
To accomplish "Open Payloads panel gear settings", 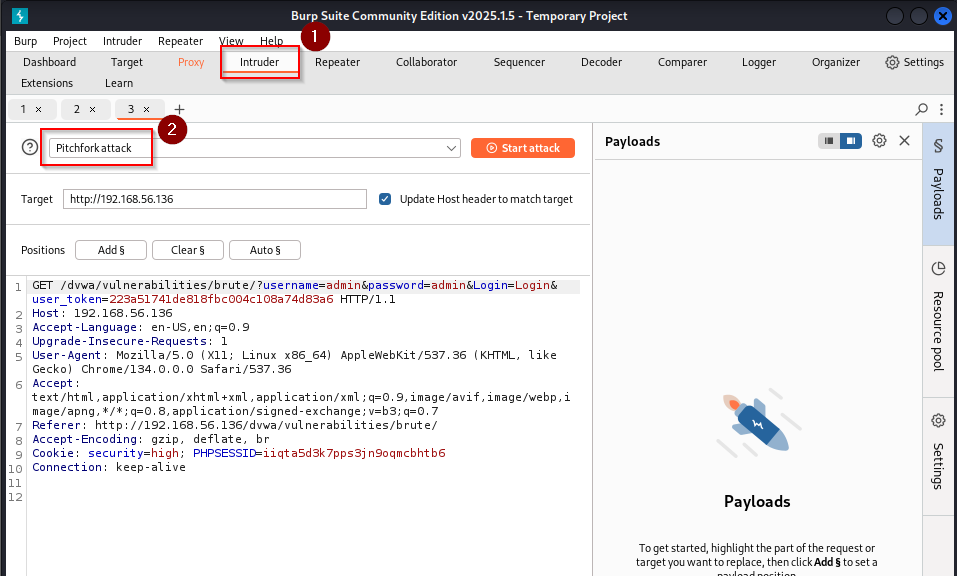I will (x=879, y=141).
